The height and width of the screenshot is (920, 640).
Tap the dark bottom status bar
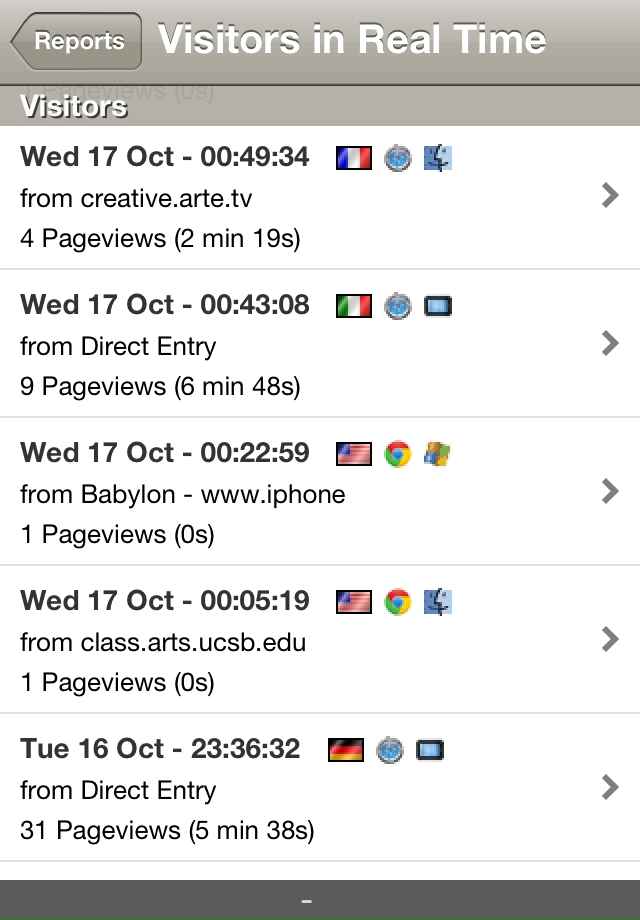point(320,900)
